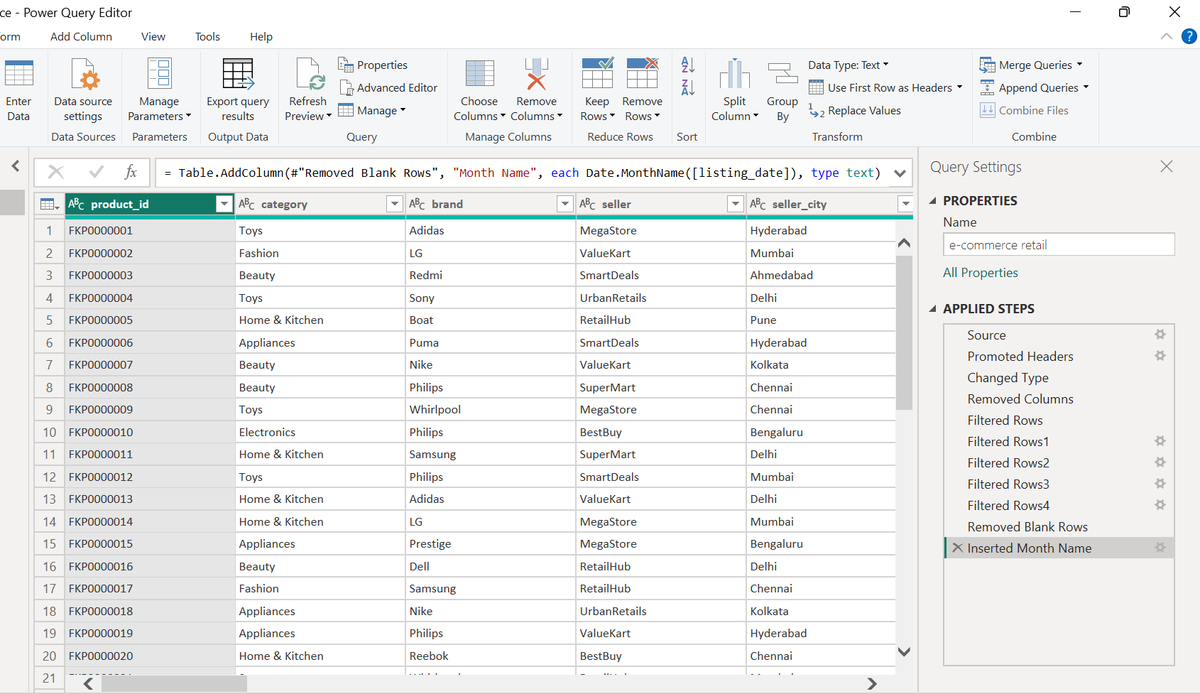Screen dimensions: 1200x694
Task: Open product_id column filter dropdown
Action: coord(224,204)
